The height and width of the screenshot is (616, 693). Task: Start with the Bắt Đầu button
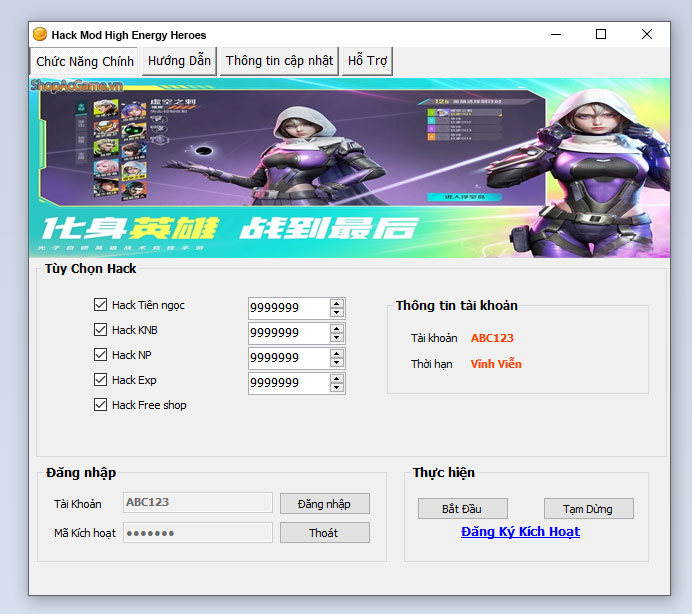[463, 509]
